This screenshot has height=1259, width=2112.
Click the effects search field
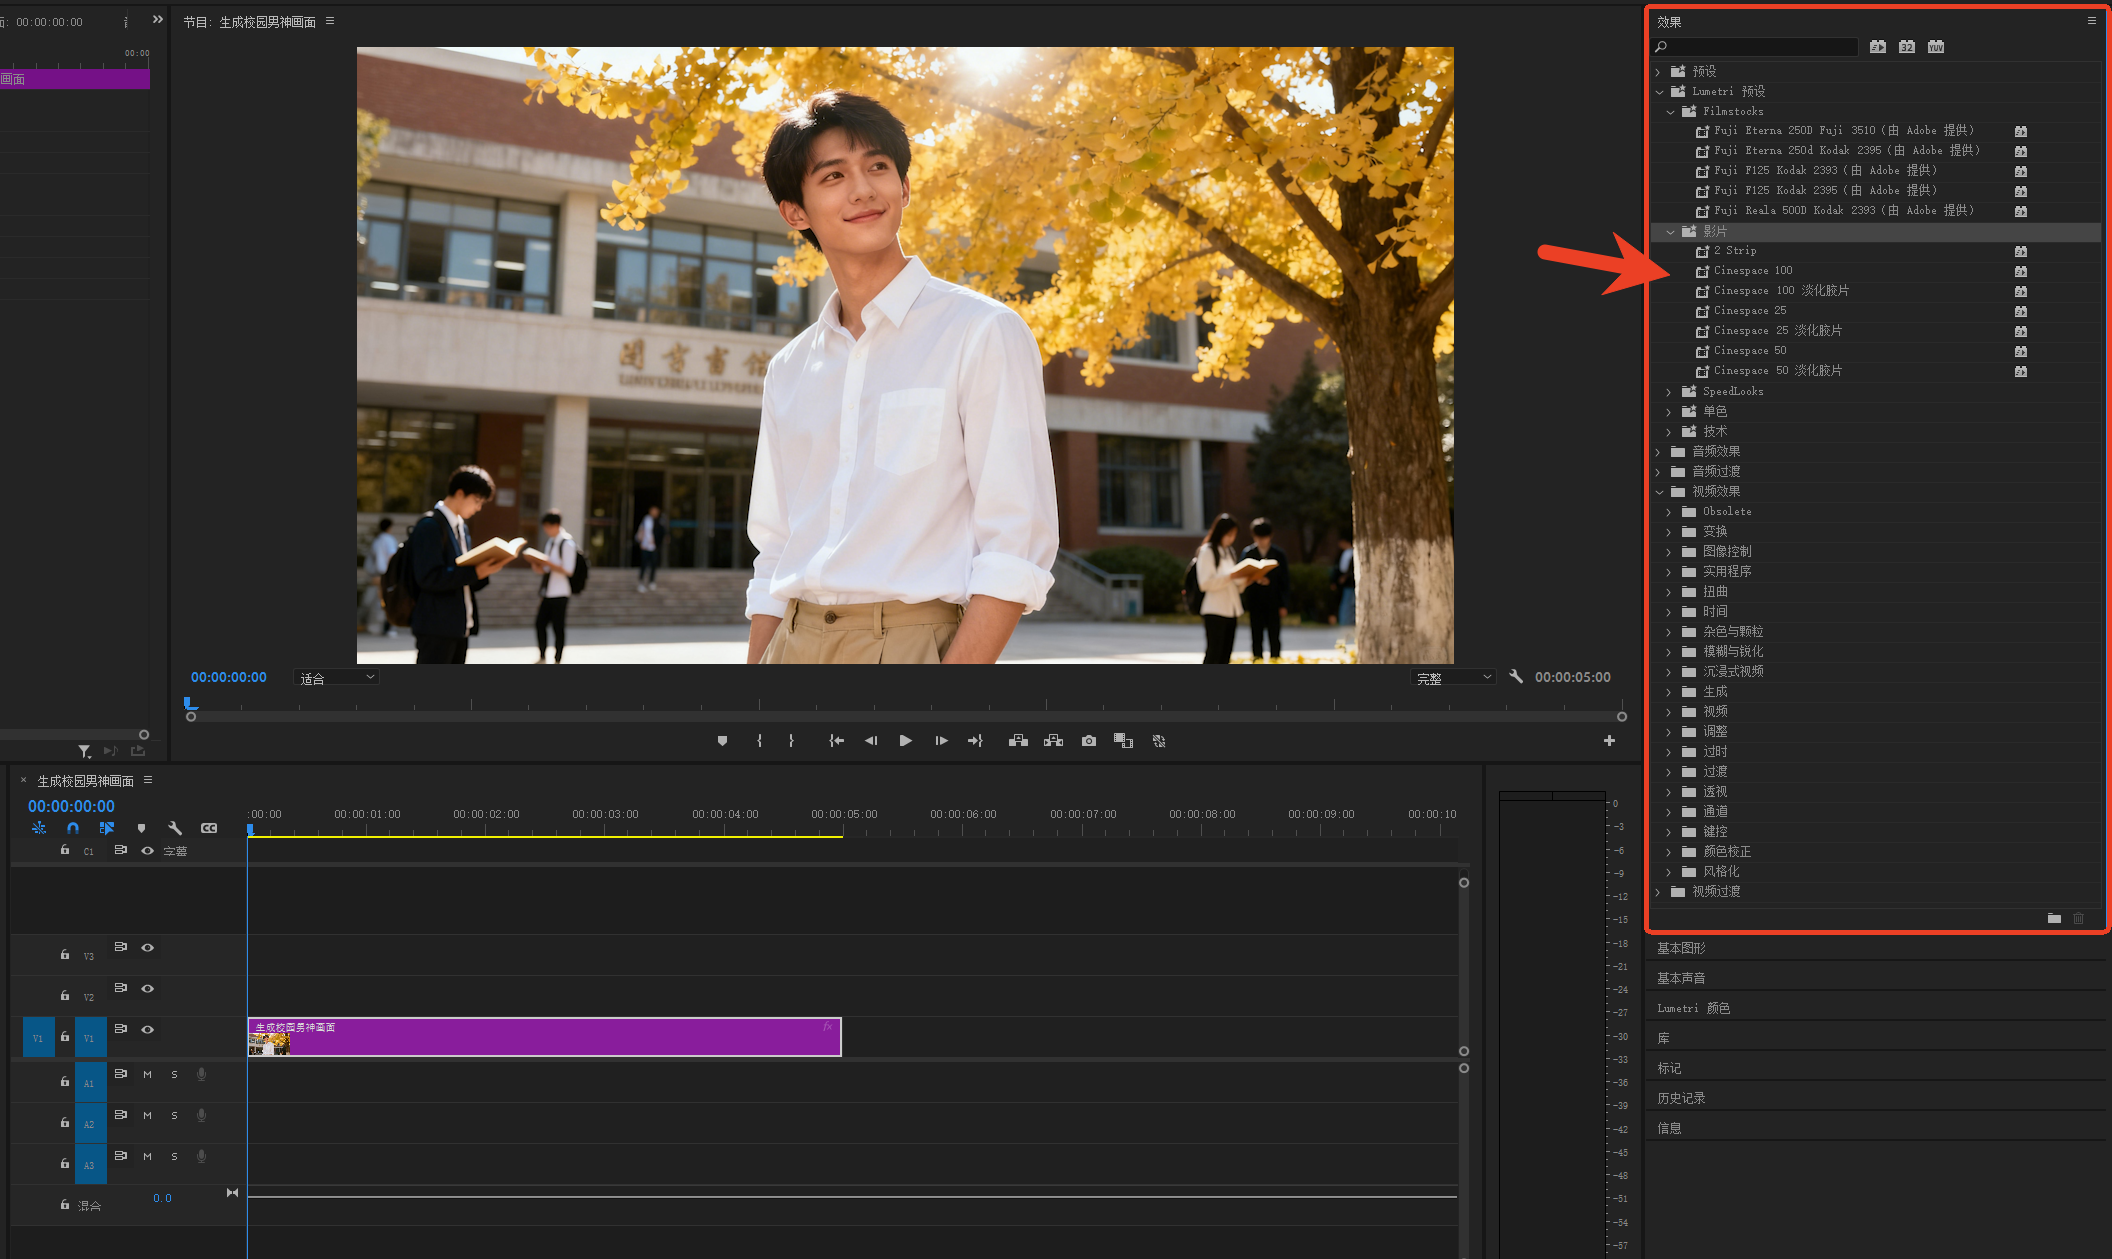(x=1760, y=47)
